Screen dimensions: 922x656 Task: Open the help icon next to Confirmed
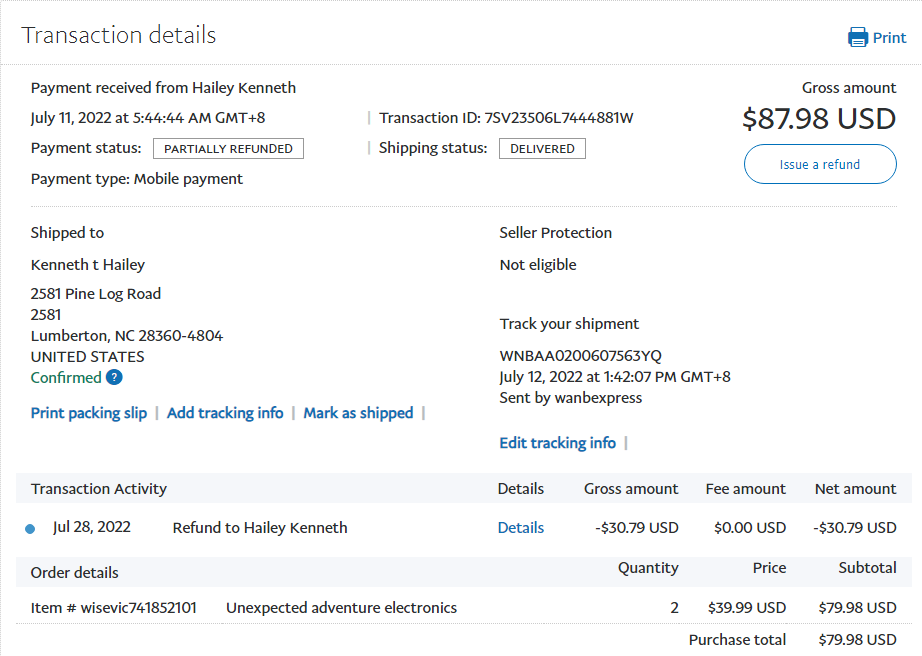(x=114, y=377)
